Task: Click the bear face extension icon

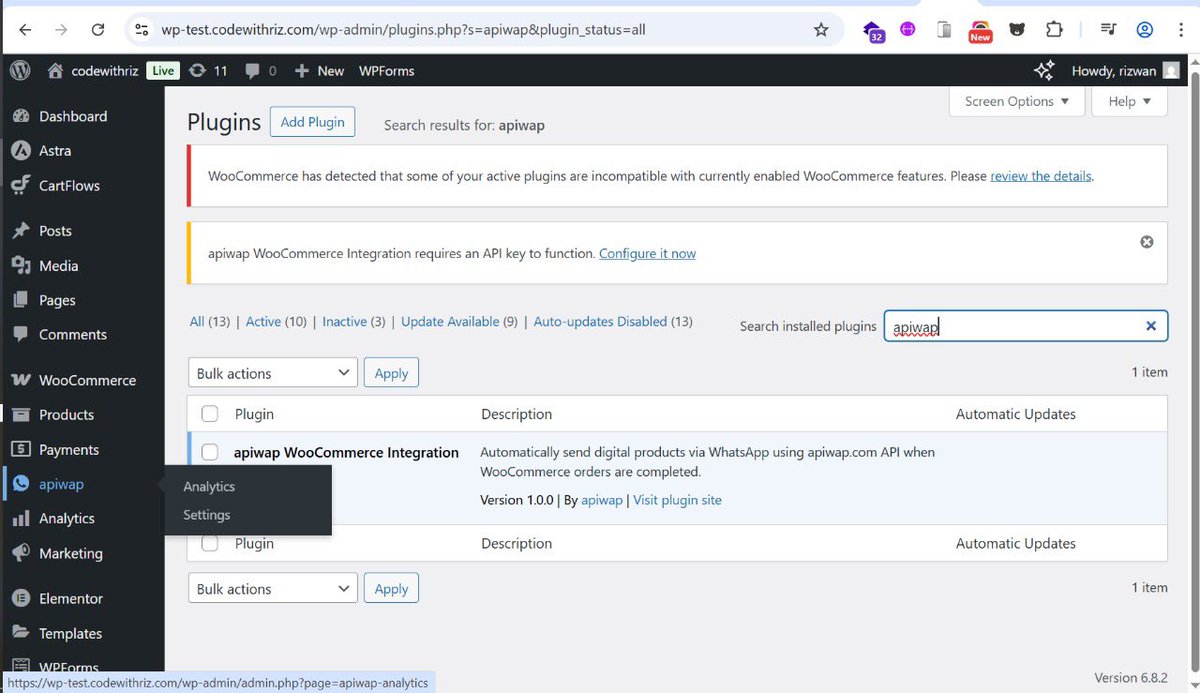Action: tap(1017, 30)
